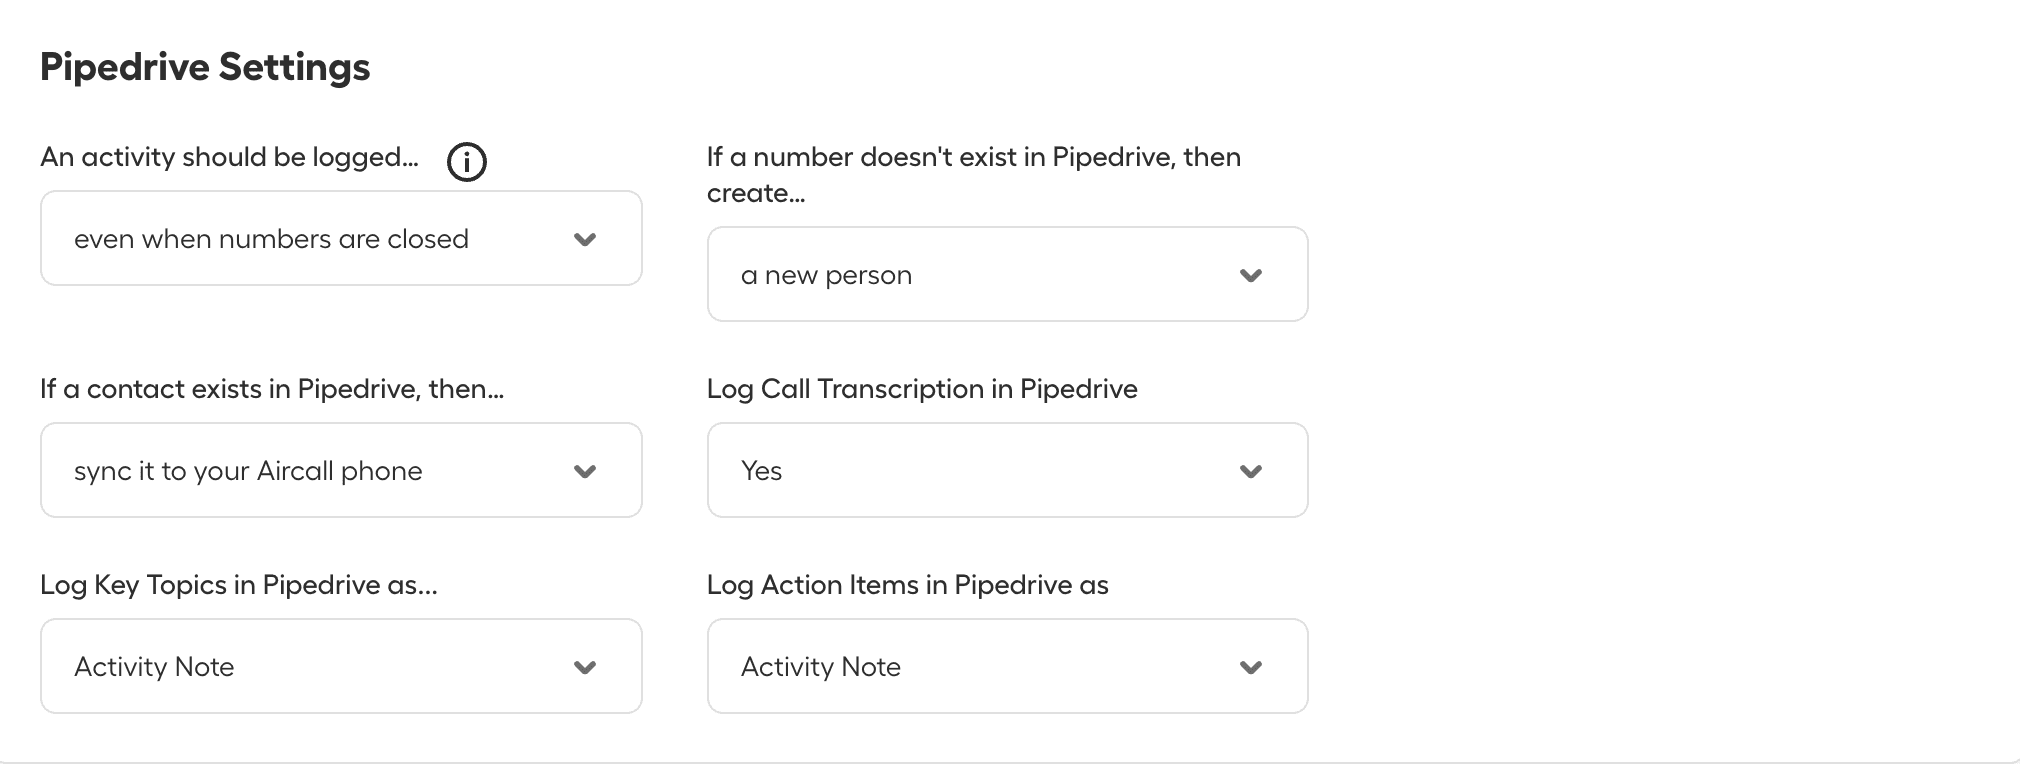Click the chevron on the Action Items Activity Note field
This screenshot has height=764, width=2020.
pyautogui.click(x=1252, y=666)
